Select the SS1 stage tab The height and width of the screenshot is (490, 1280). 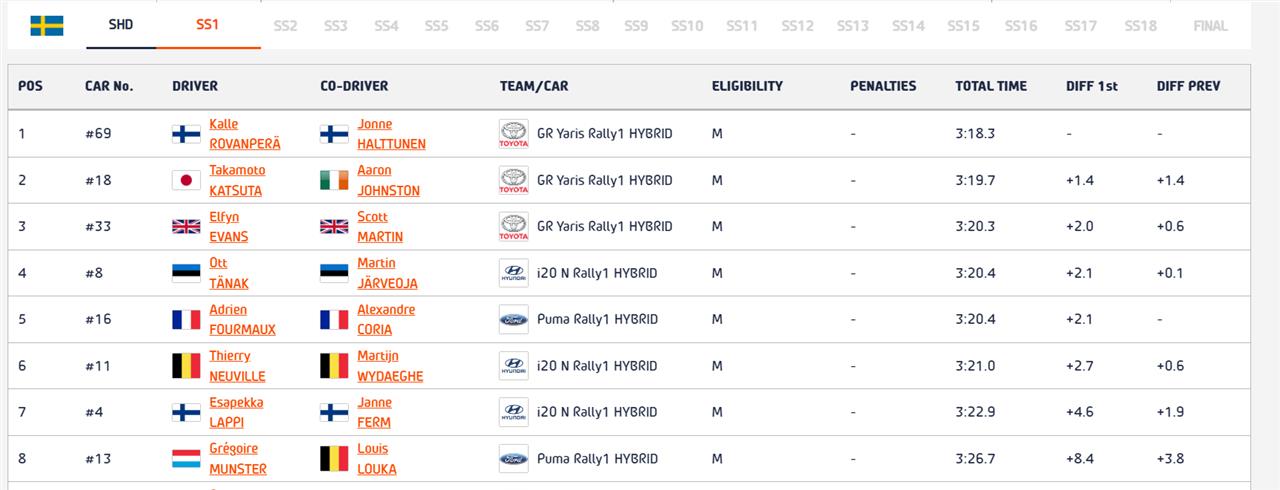tap(208, 25)
